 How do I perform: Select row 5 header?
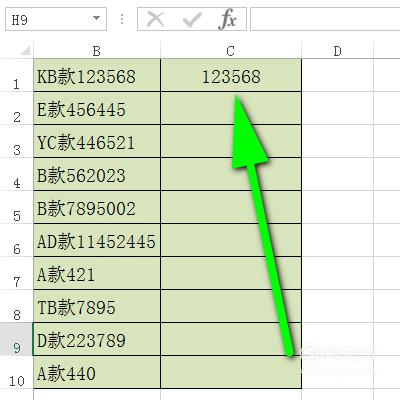(x=16, y=207)
